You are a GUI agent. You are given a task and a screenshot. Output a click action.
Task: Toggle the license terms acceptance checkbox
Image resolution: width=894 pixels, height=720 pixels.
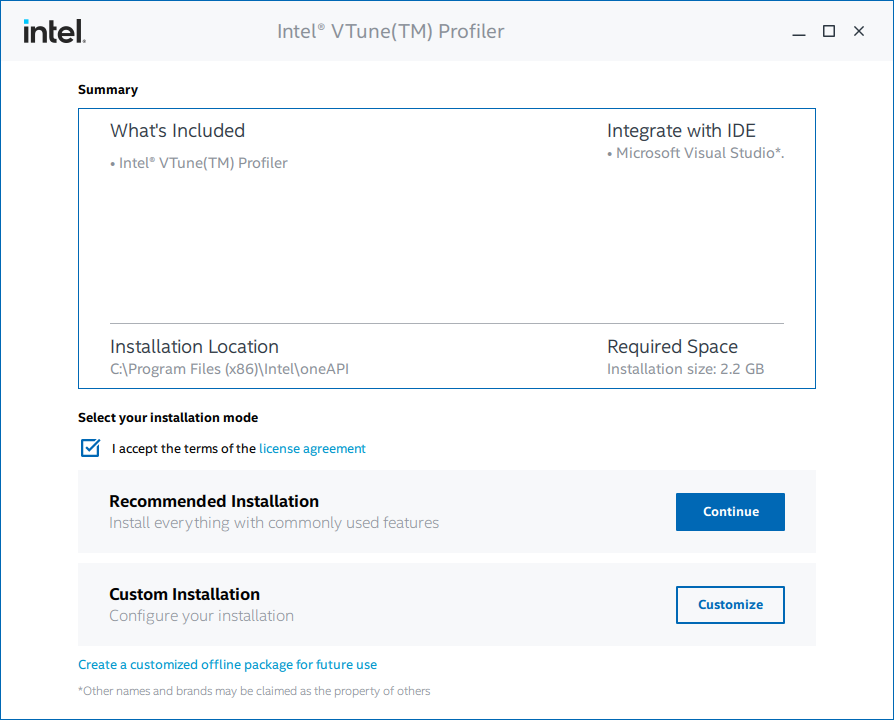(91, 448)
